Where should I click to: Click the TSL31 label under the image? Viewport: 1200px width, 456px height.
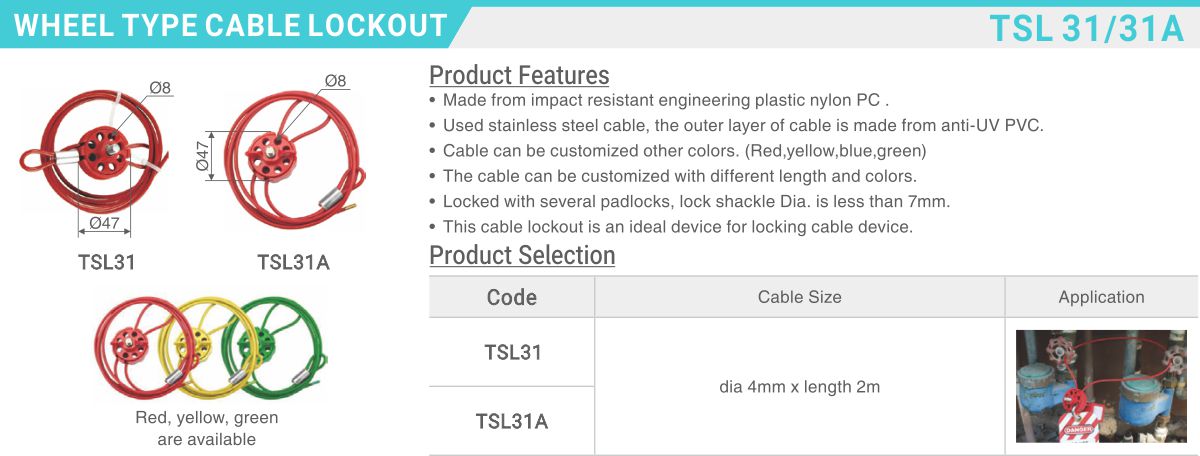pyautogui.click(x=107, y=262)
